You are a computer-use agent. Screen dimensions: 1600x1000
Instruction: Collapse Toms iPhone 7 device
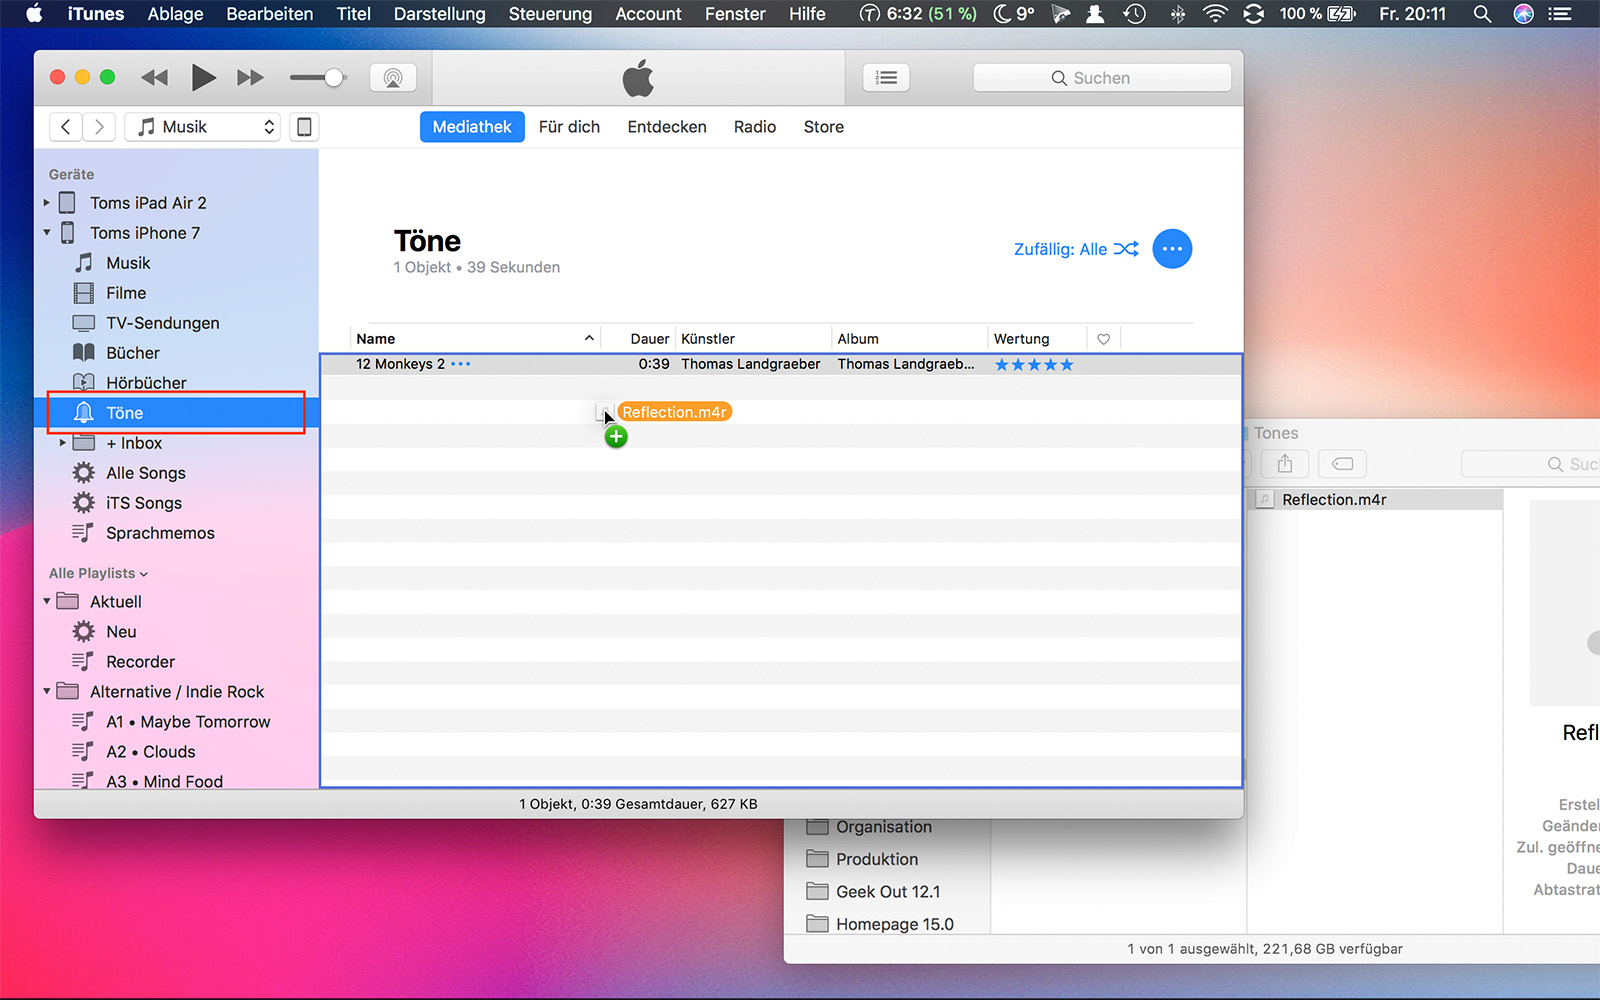[46, 233]
